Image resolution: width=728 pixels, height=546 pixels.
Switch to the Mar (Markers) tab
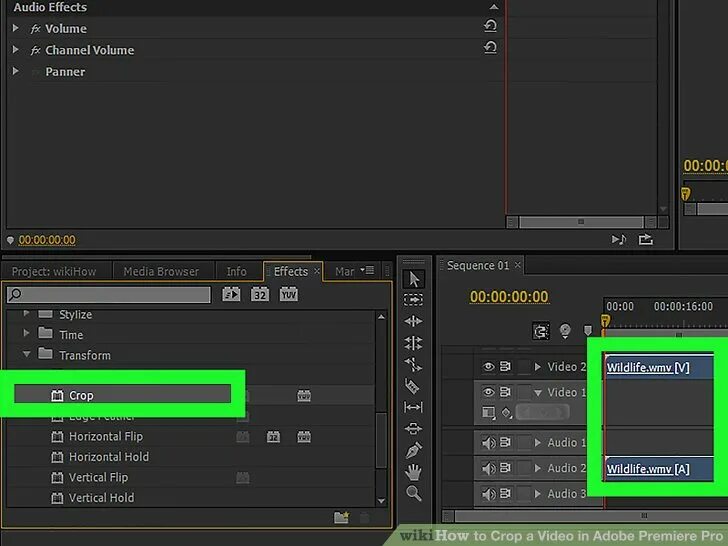(344, 272)
